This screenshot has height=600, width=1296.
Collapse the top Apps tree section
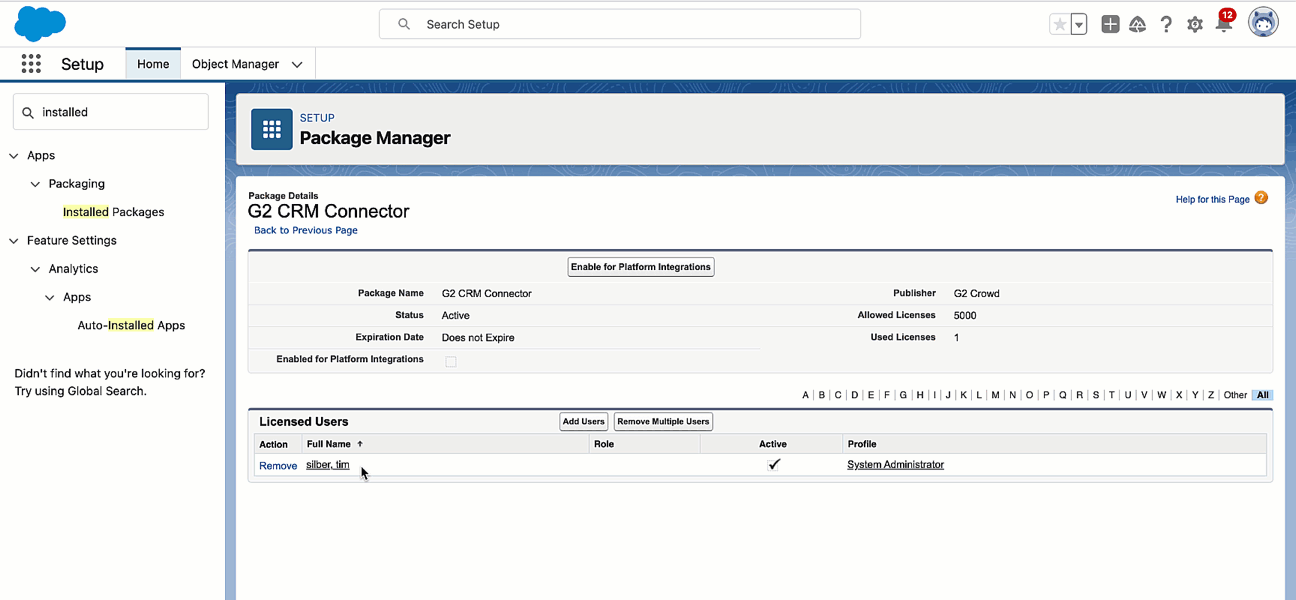(x=14, y=156)
